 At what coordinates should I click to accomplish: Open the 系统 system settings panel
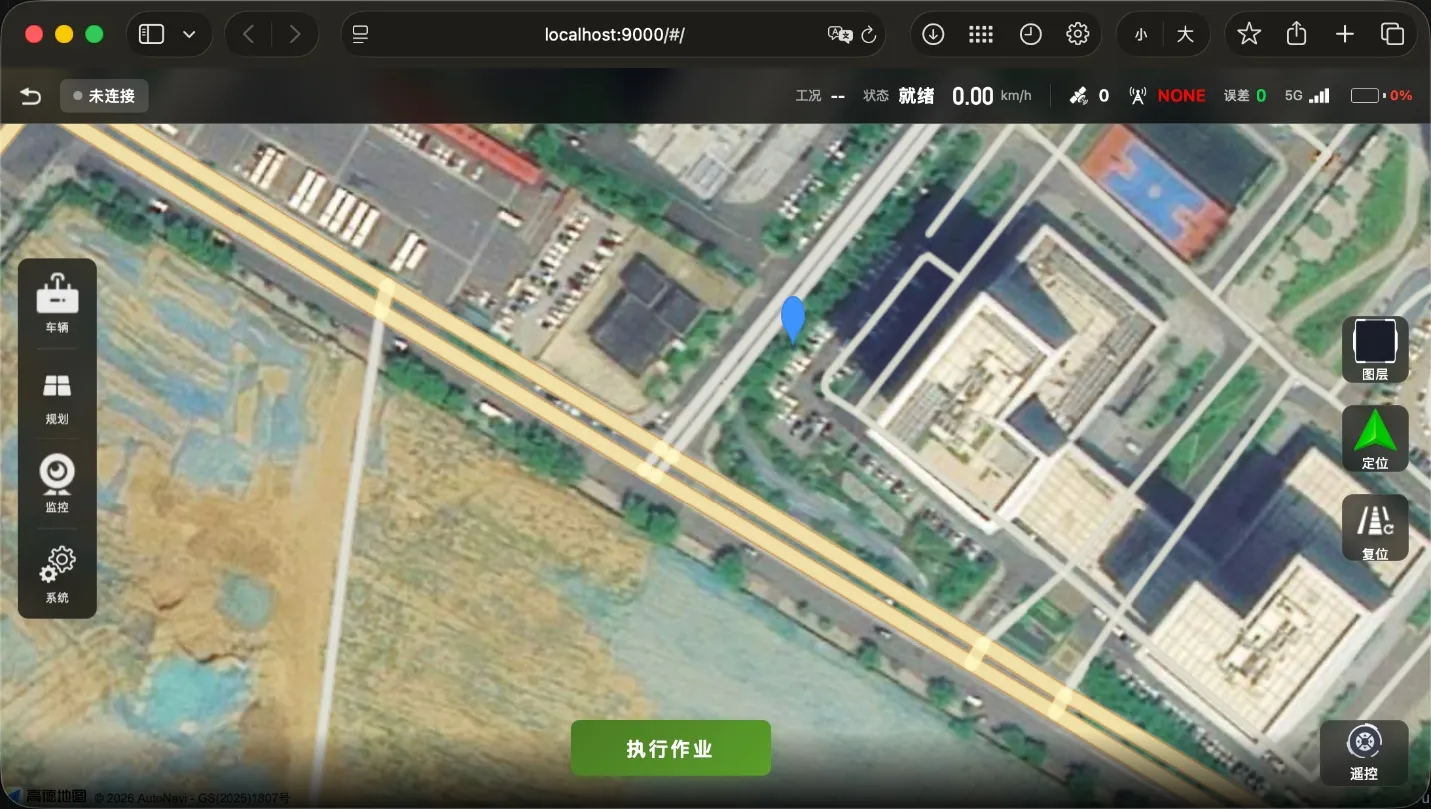[57, 575]
